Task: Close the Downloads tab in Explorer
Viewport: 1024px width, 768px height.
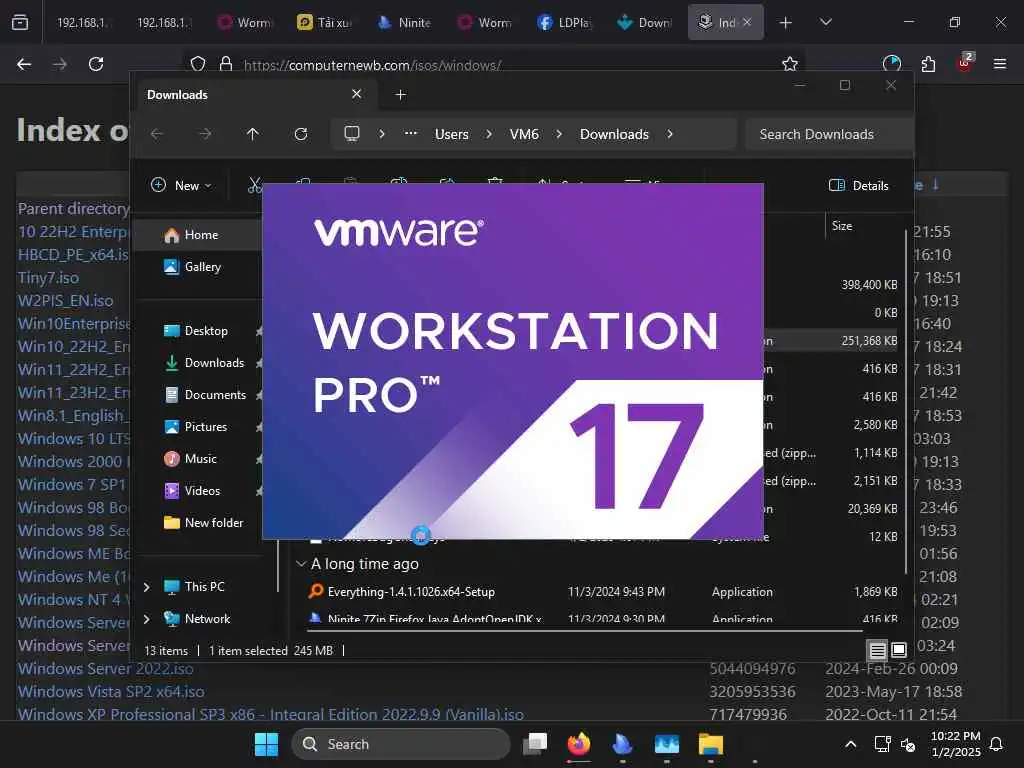Action: click(x=357, y=94)
